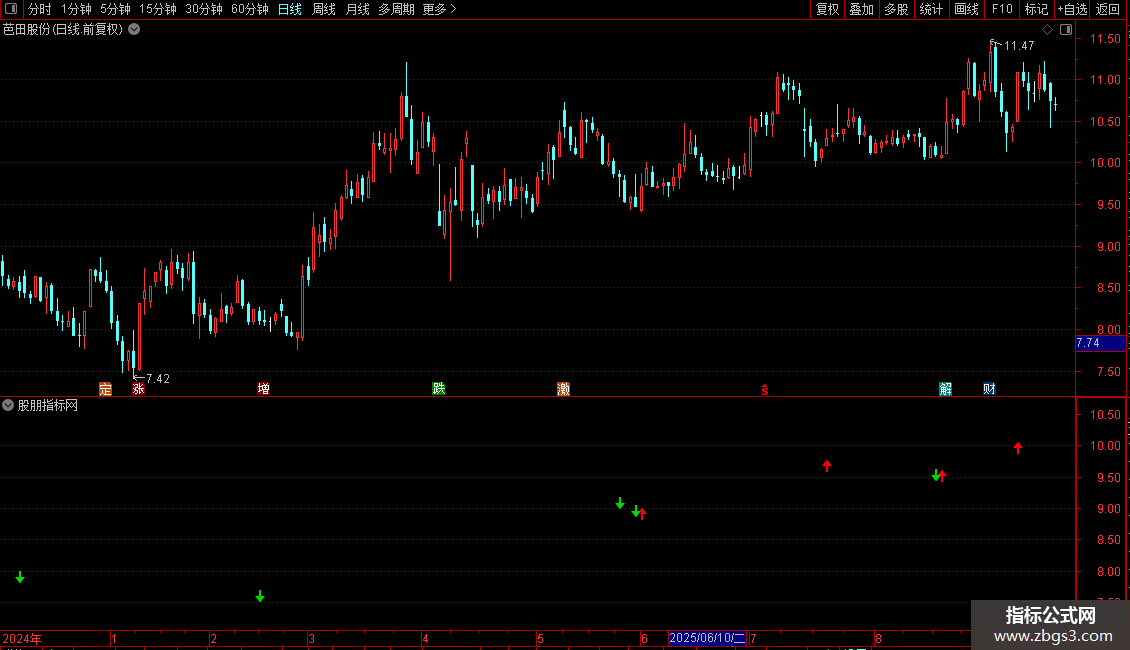Click the 7.42 low price label
The image size is (1130, 650).
click(158, 378)
